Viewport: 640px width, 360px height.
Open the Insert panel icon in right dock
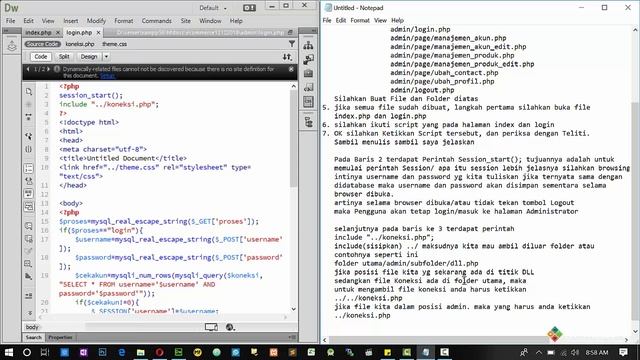308,73
